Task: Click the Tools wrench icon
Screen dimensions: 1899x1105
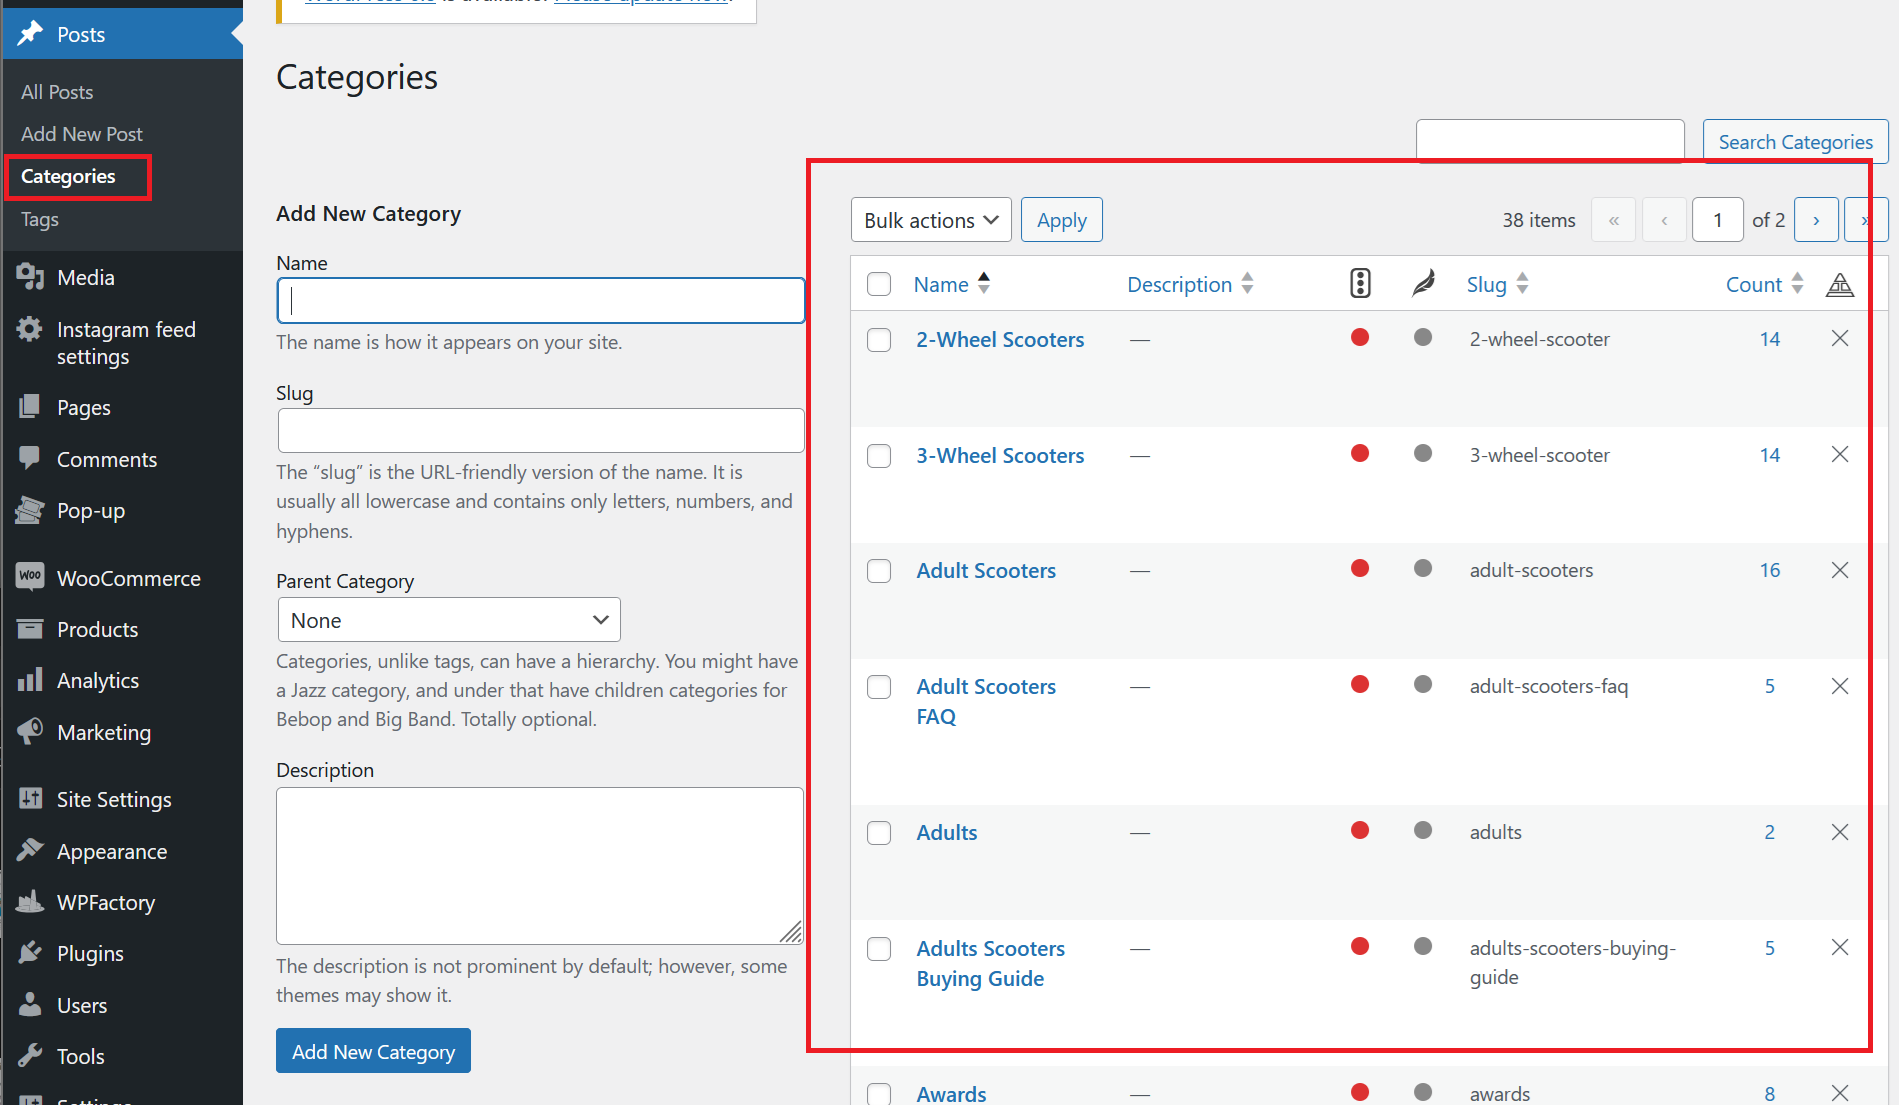Action: point(31,1056)
